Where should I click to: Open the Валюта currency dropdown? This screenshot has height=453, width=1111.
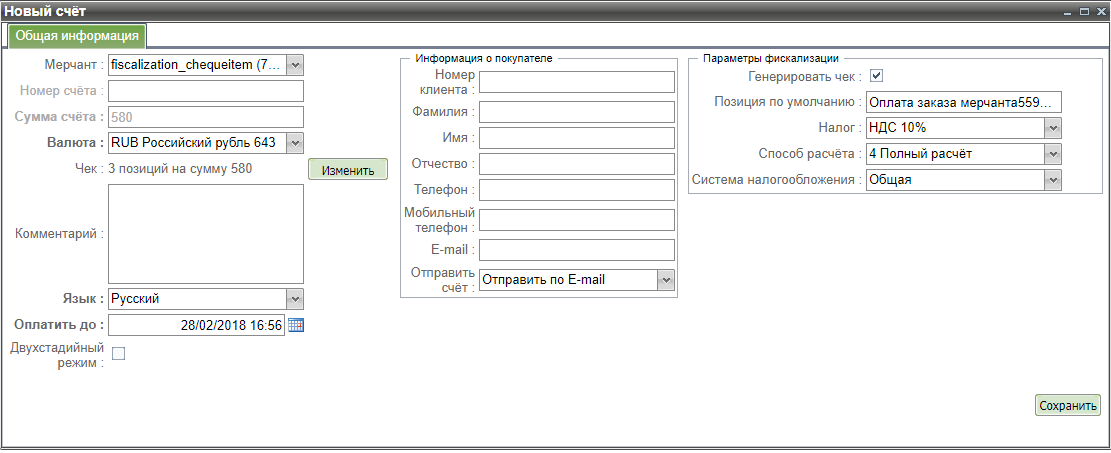pyautogui.click(x=294, y=143)
